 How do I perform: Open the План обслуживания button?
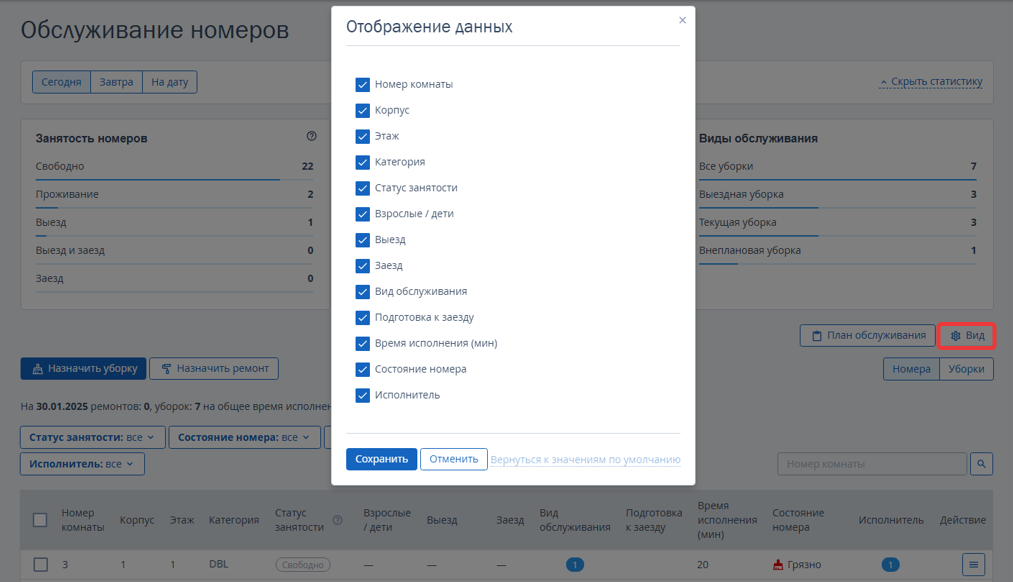[868, 335]
